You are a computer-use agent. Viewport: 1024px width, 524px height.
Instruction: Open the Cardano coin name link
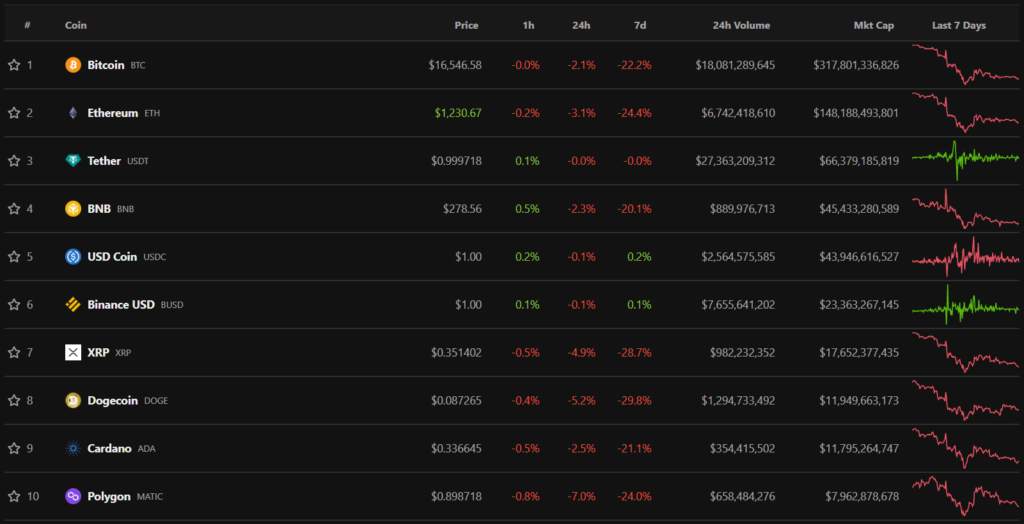point(109,448)
